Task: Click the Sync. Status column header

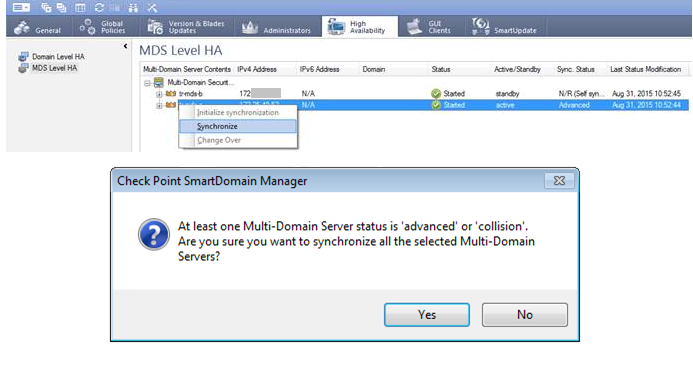Action: coord(581,69)
